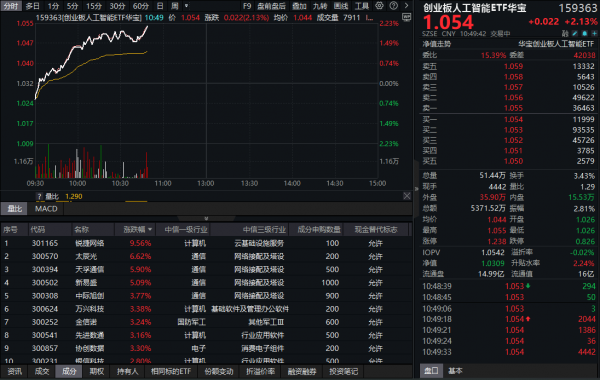600x380 pixels.
Task: Add to watchlist with plus icon
Action: 594,34
